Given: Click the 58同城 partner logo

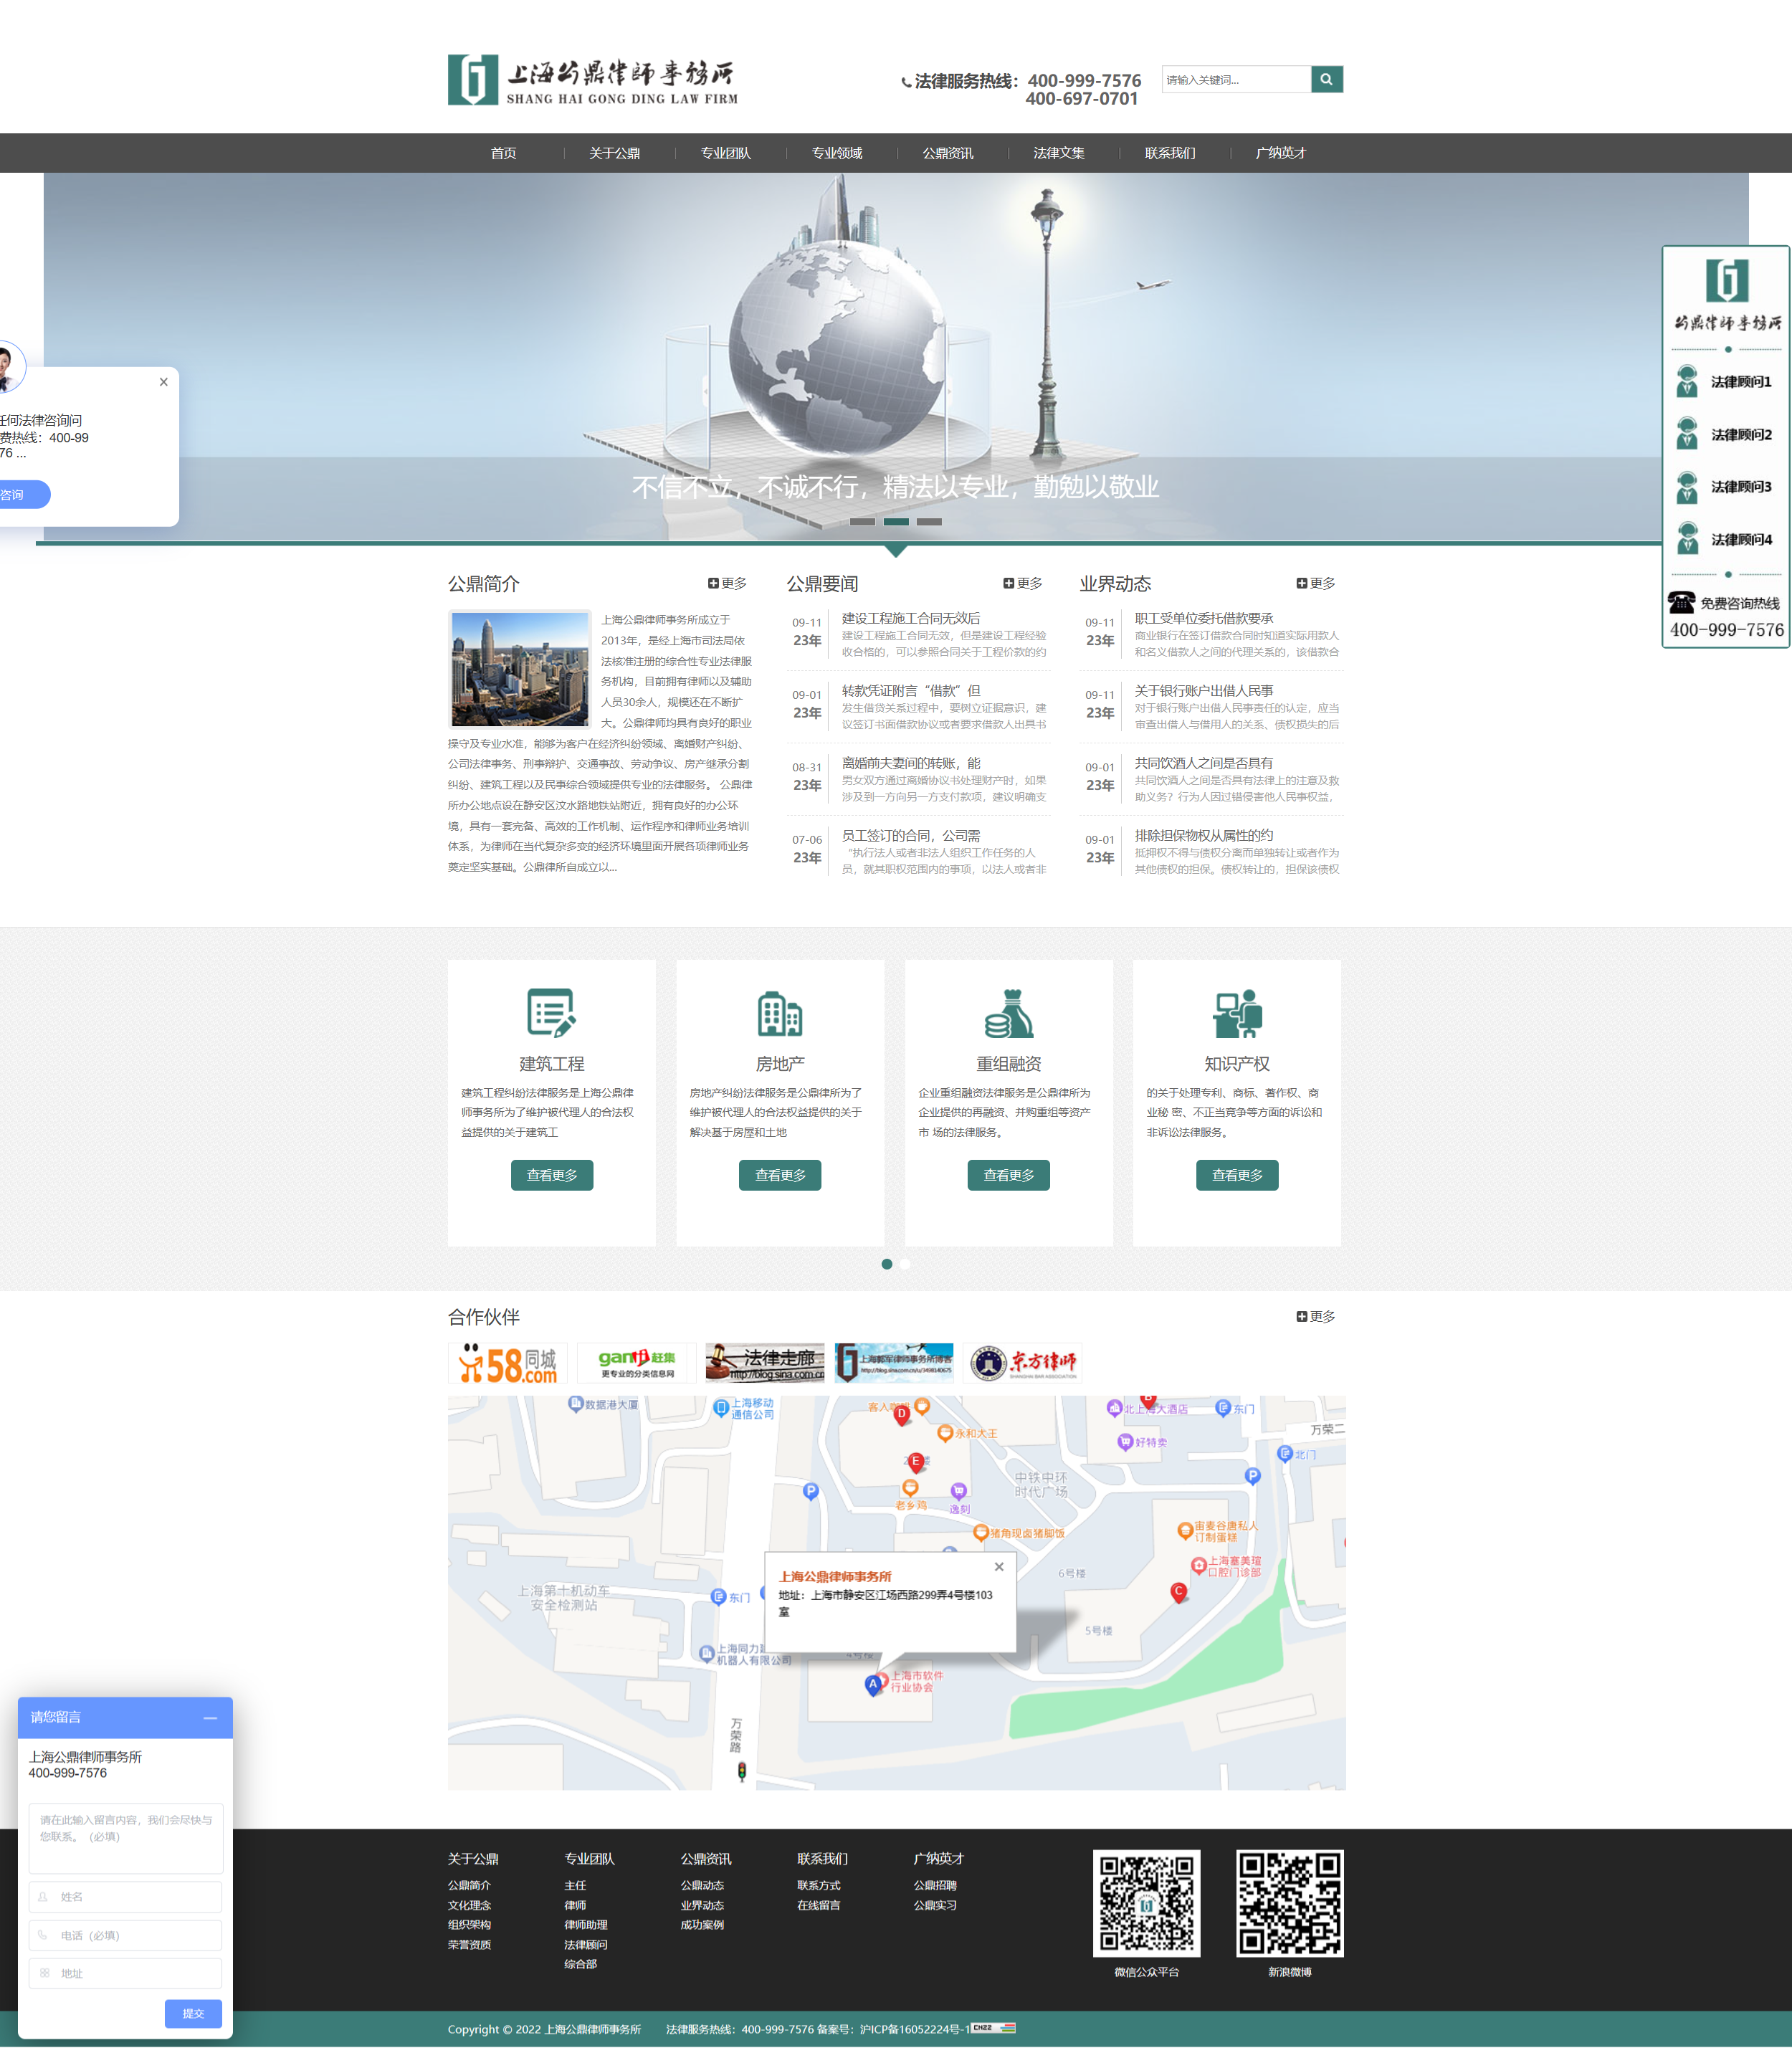Looking at the screenshot, I should point(508,1363).
